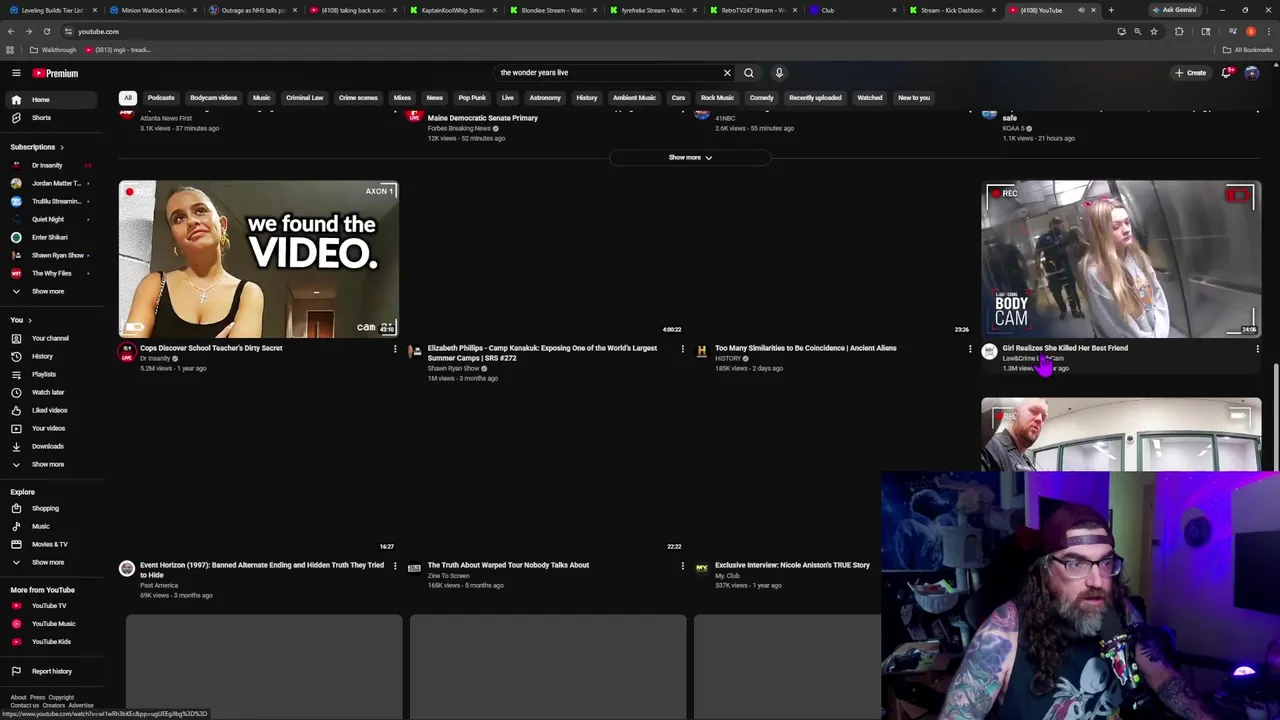Select the Ambient Music filter chip
This screenshot has height=720, width=1280.
[634, 98]
